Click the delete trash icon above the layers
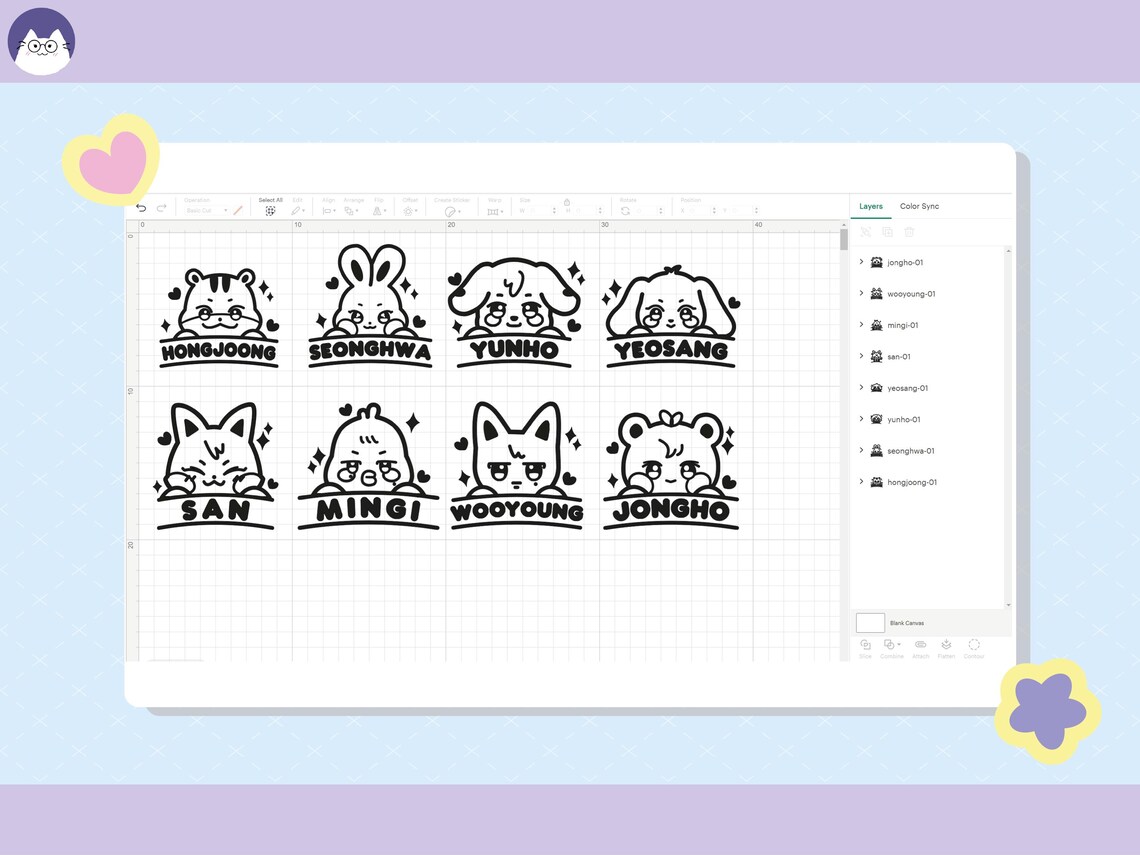This screenshot has width=1140, height=855. pyautogui.click(x=908, y=231)
